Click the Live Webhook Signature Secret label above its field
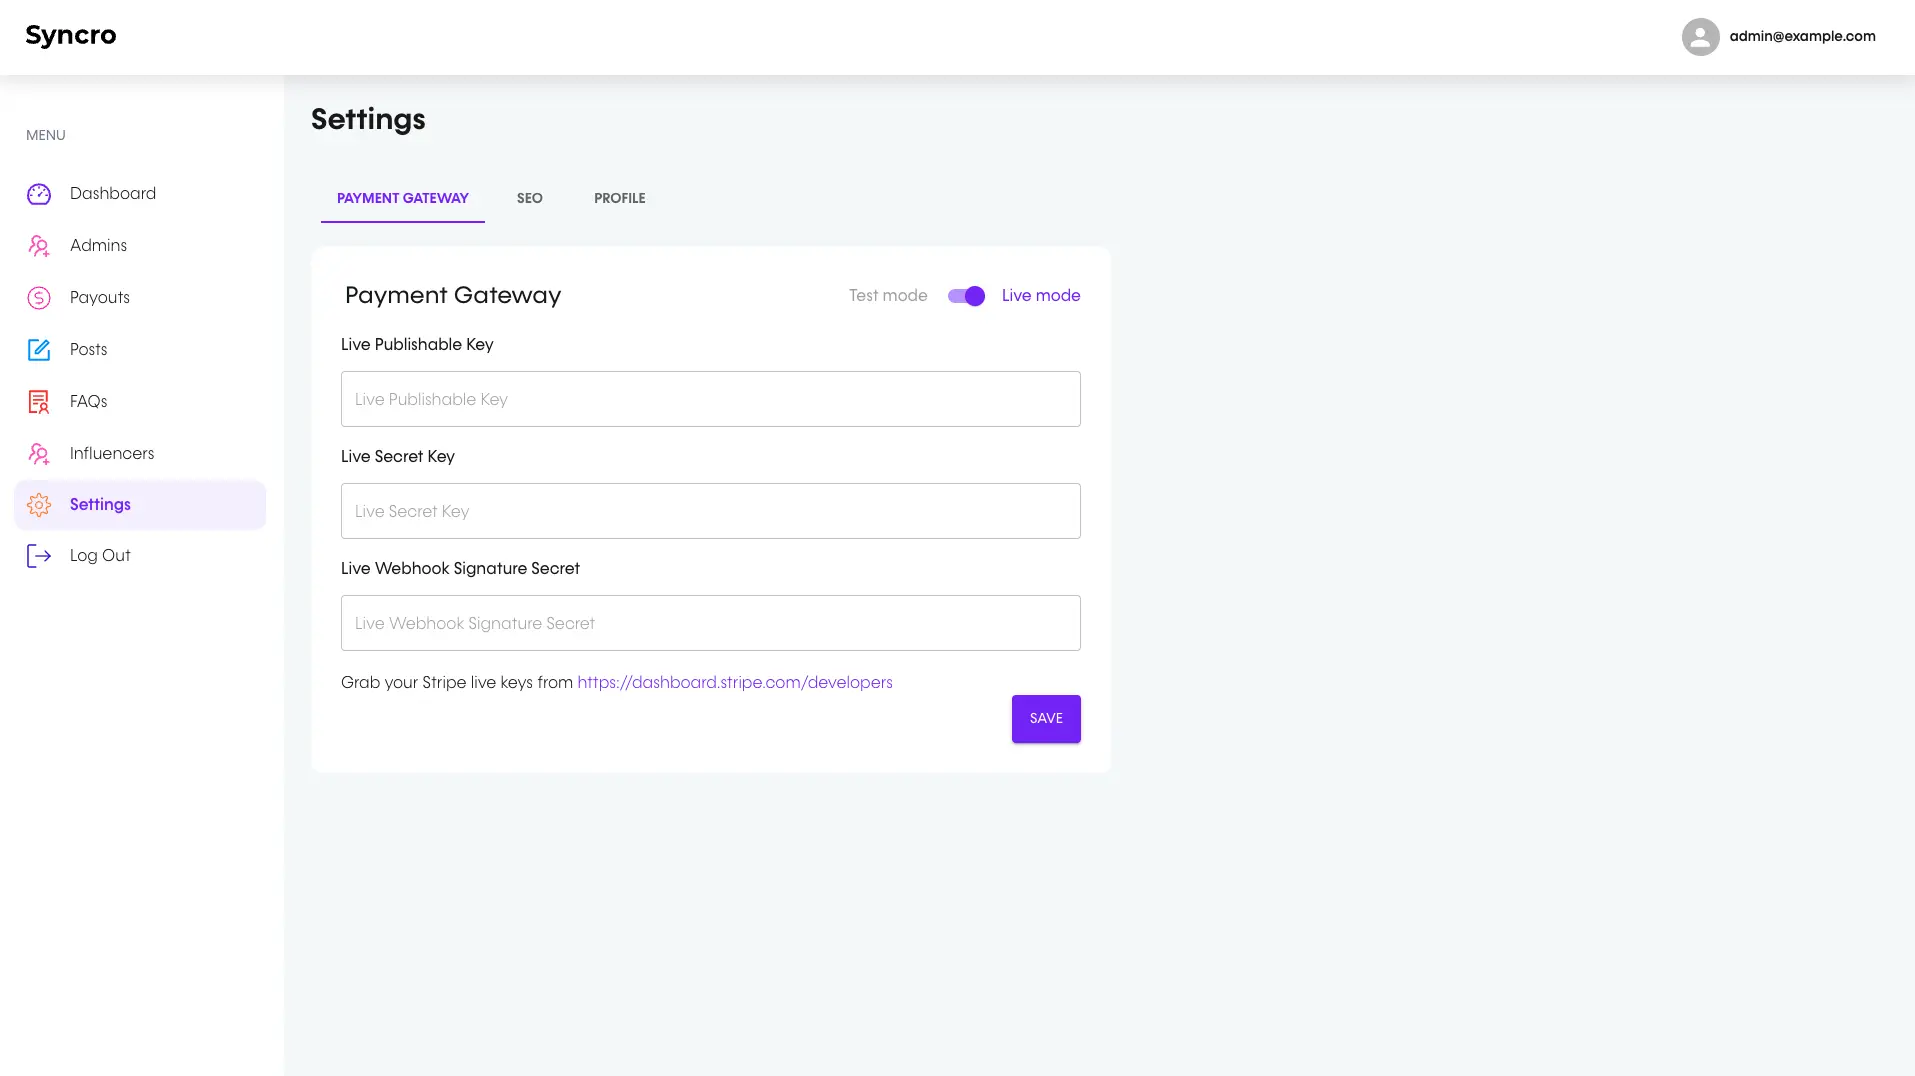Screen dimensions: 1915x1076 (460, 569)
